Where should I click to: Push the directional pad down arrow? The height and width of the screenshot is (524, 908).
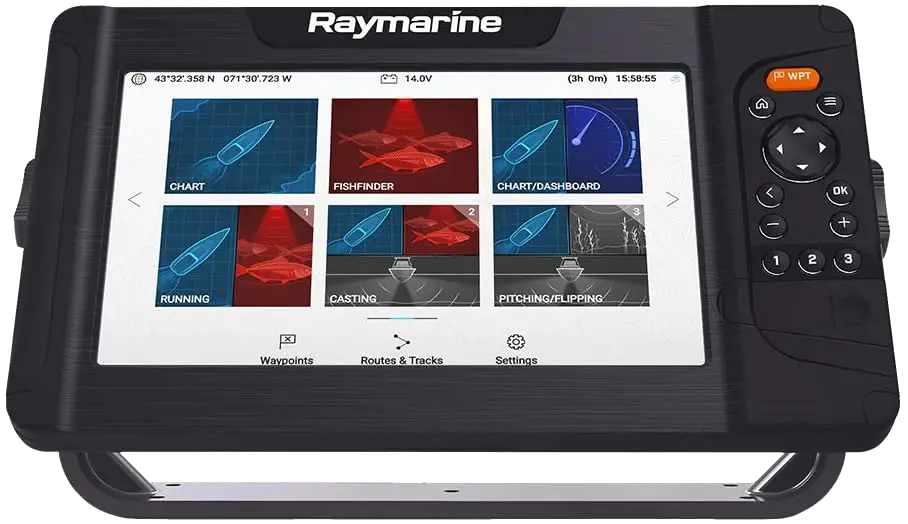802,167
